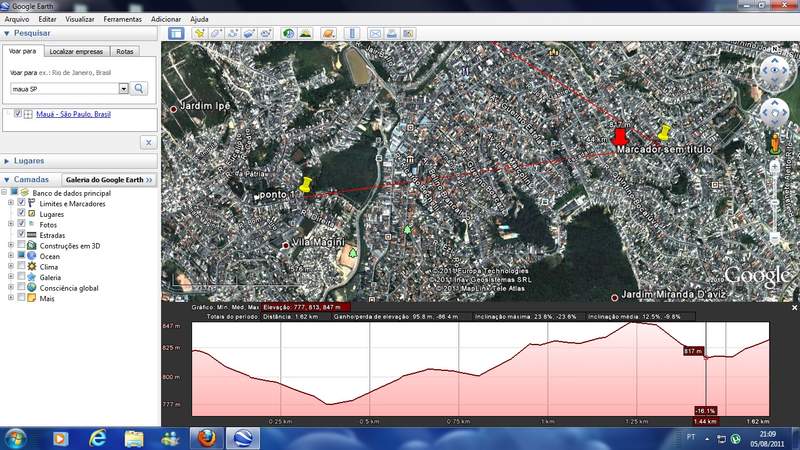Open the Editar menu

(47, 19)
